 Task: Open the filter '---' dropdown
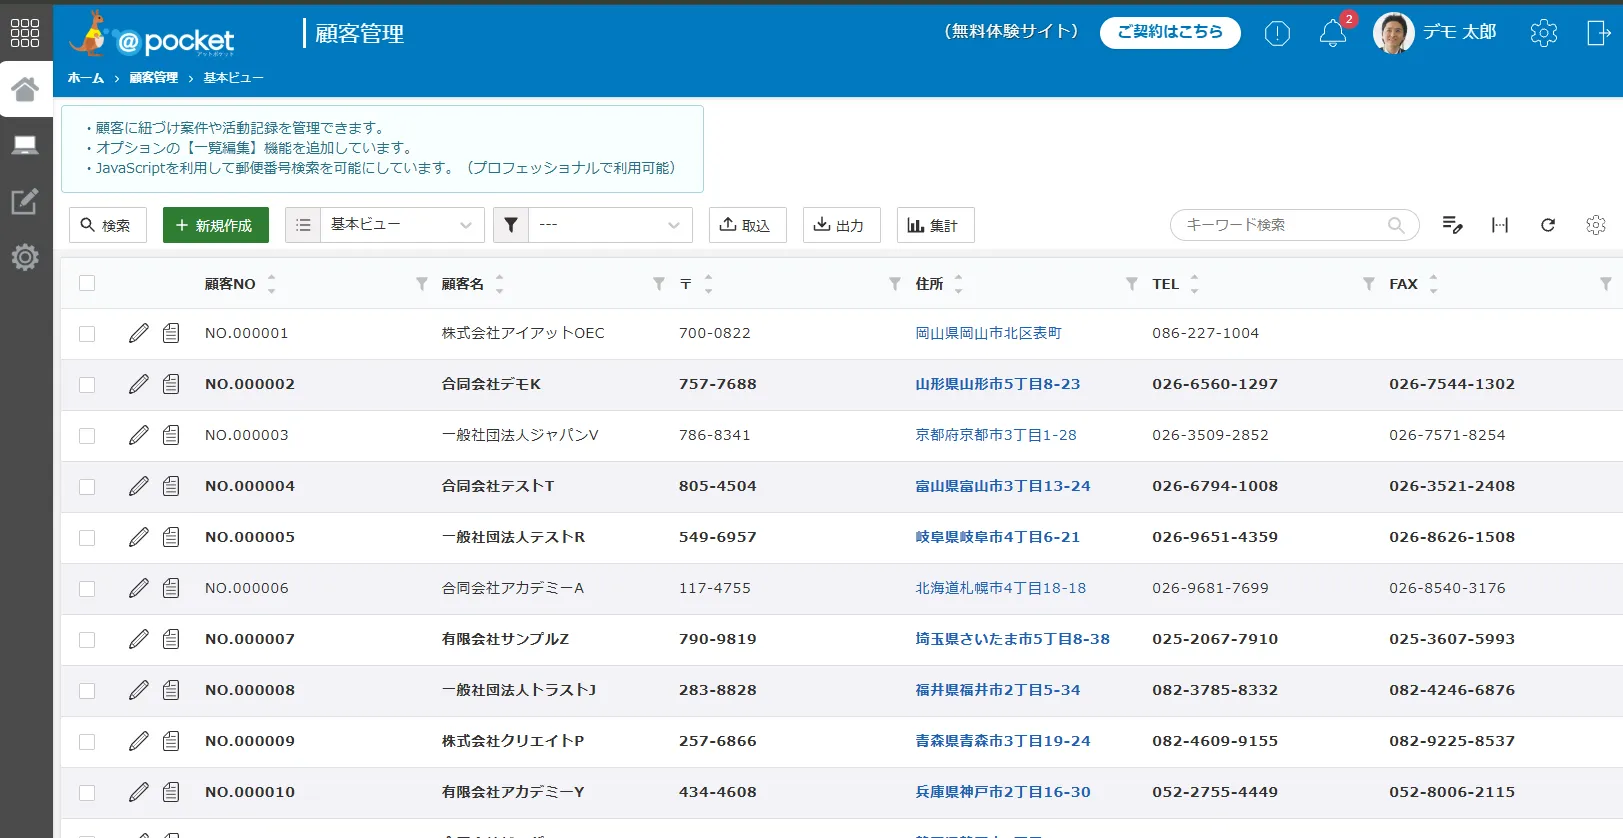tap(610, 225)
